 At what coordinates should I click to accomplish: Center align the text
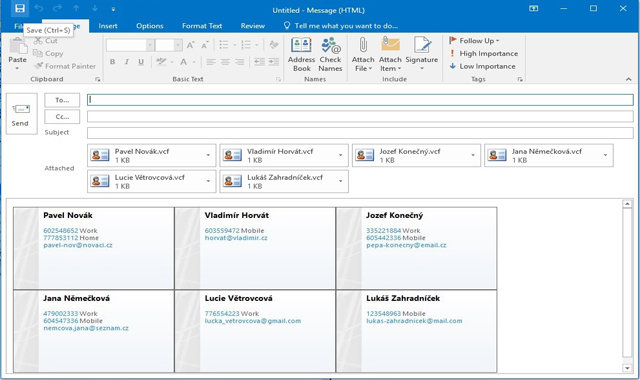(225, 62)
